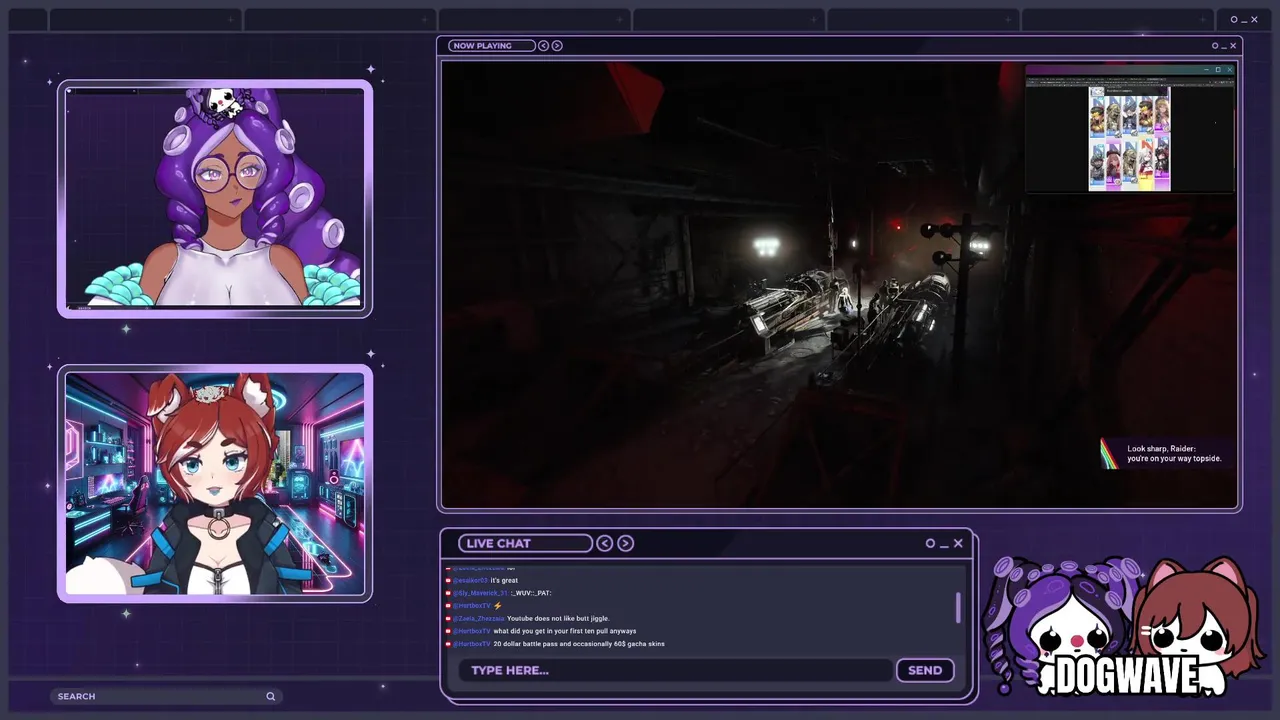
Task: Click the rainbow stripe icon beside game subtitle
Action: point(1109,454)
